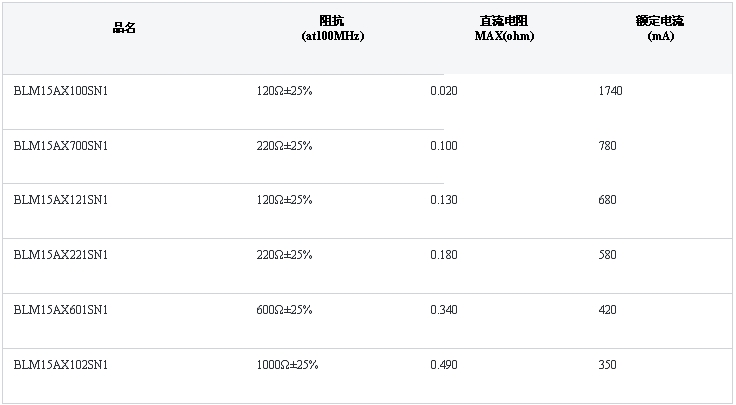Choose the BLM15AX221SN1 part name
The image size is (736, 405).
pos(61,255)
